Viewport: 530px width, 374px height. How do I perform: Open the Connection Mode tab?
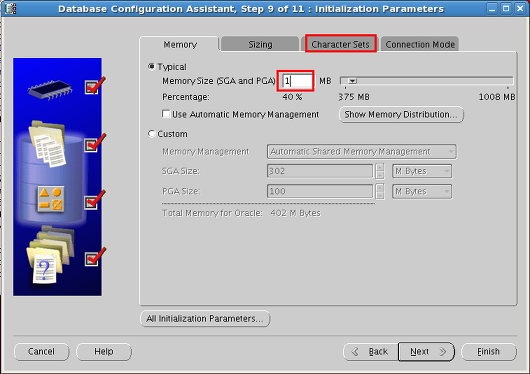click(x=420, y=44)
